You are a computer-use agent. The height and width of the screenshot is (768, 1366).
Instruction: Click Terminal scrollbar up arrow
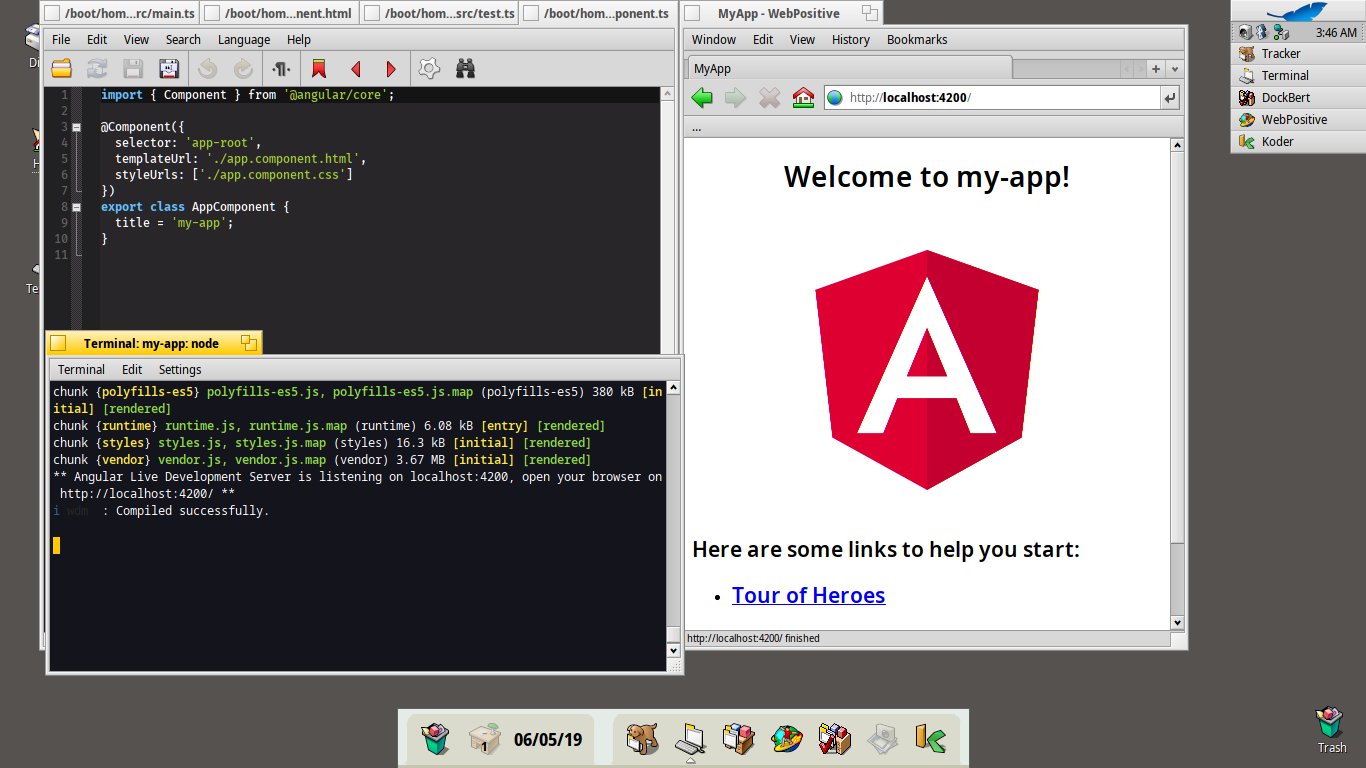coord(674,388)
